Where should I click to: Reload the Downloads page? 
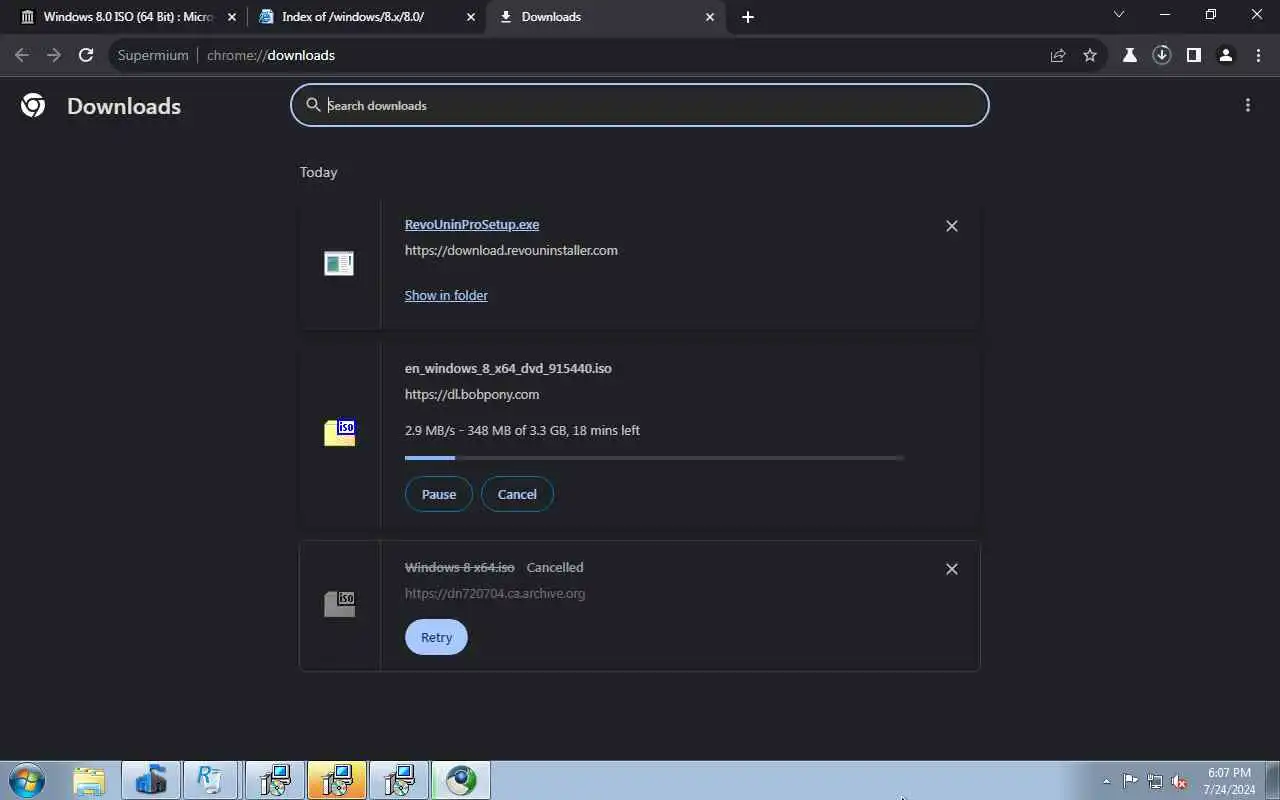[x=86, y=55]
